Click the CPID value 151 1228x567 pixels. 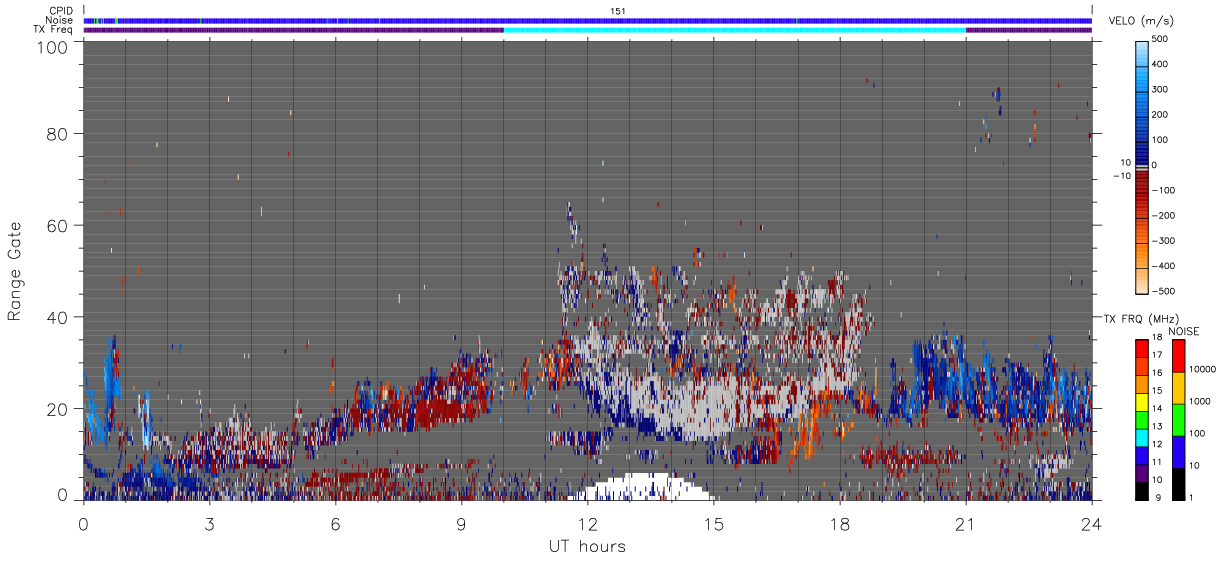click(x=618, y=11)
